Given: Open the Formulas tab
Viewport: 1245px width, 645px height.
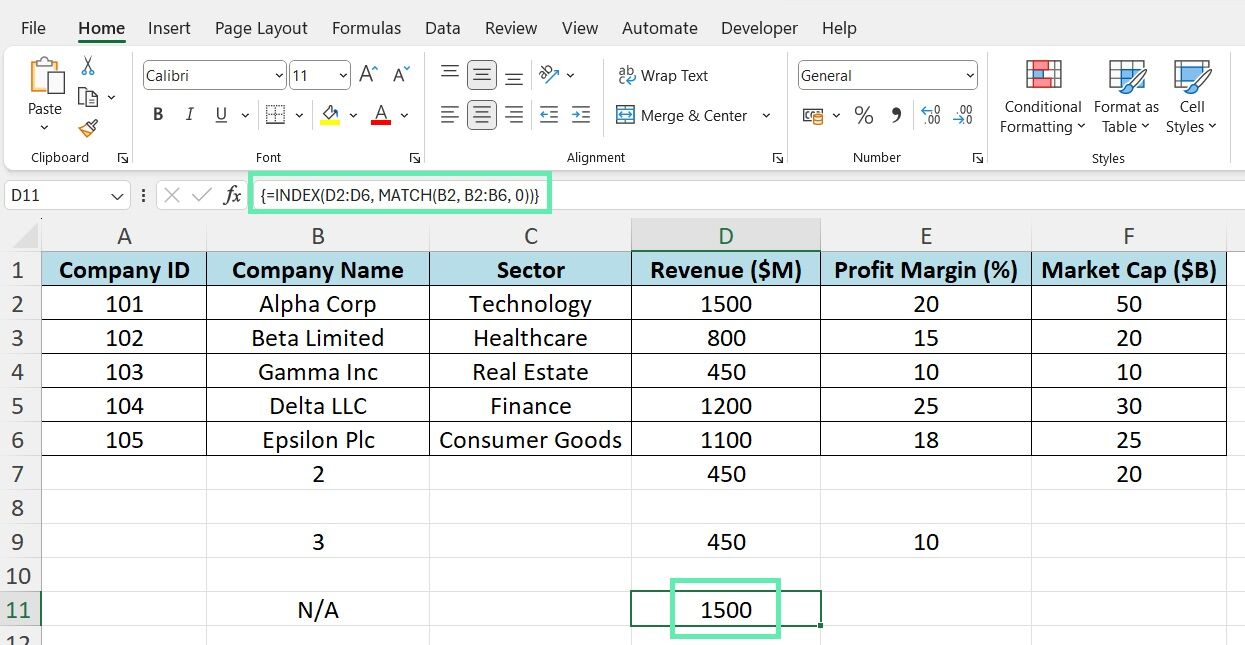Looking at the screenshot, I should [366, 28].
